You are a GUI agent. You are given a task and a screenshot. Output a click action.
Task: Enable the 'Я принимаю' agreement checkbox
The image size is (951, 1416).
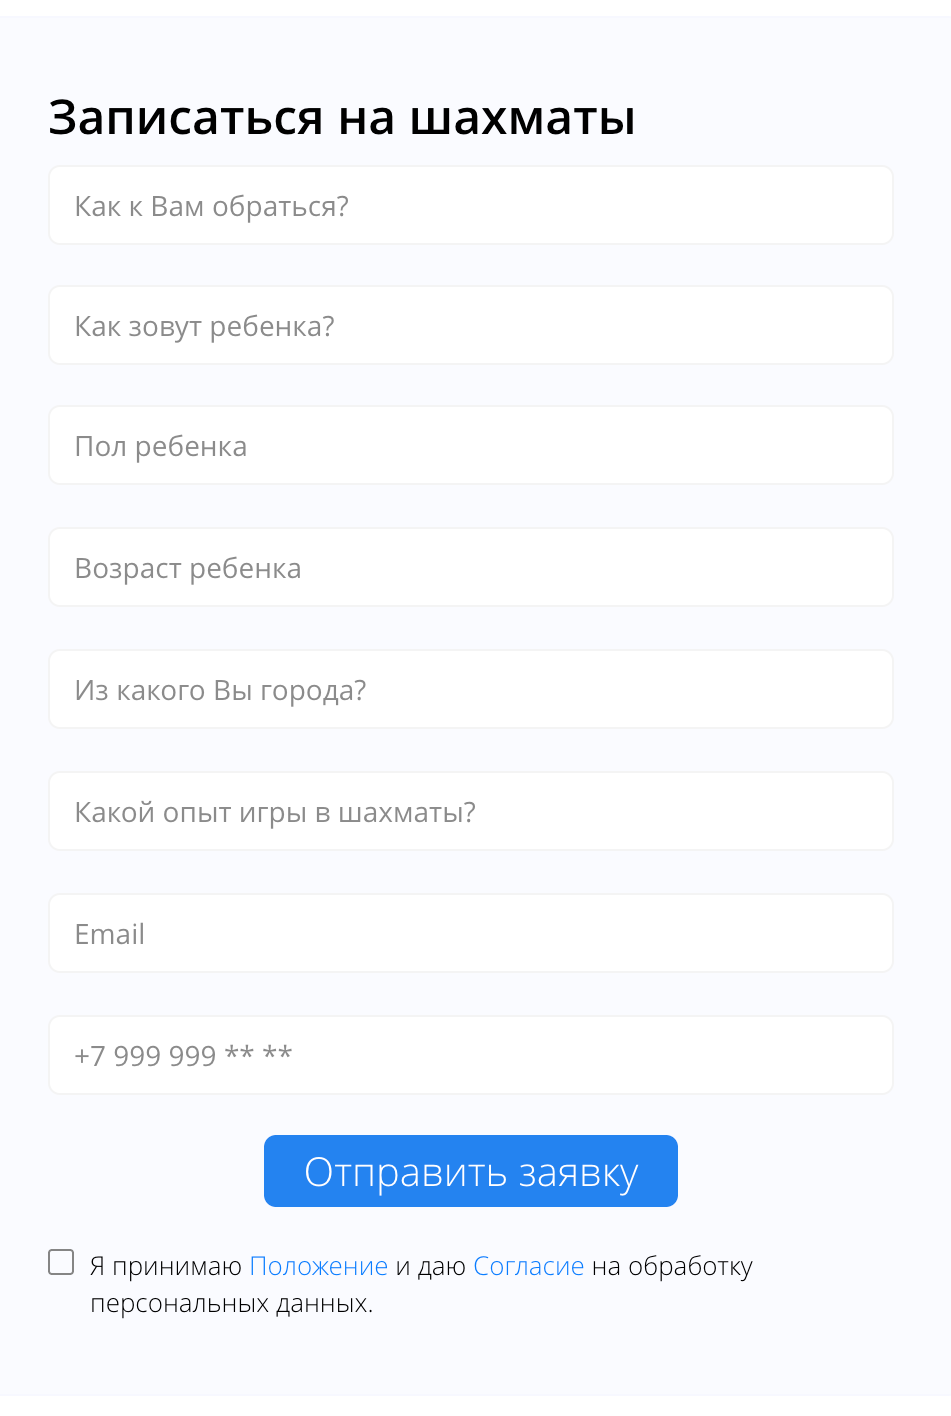(x=62, y=1262)
